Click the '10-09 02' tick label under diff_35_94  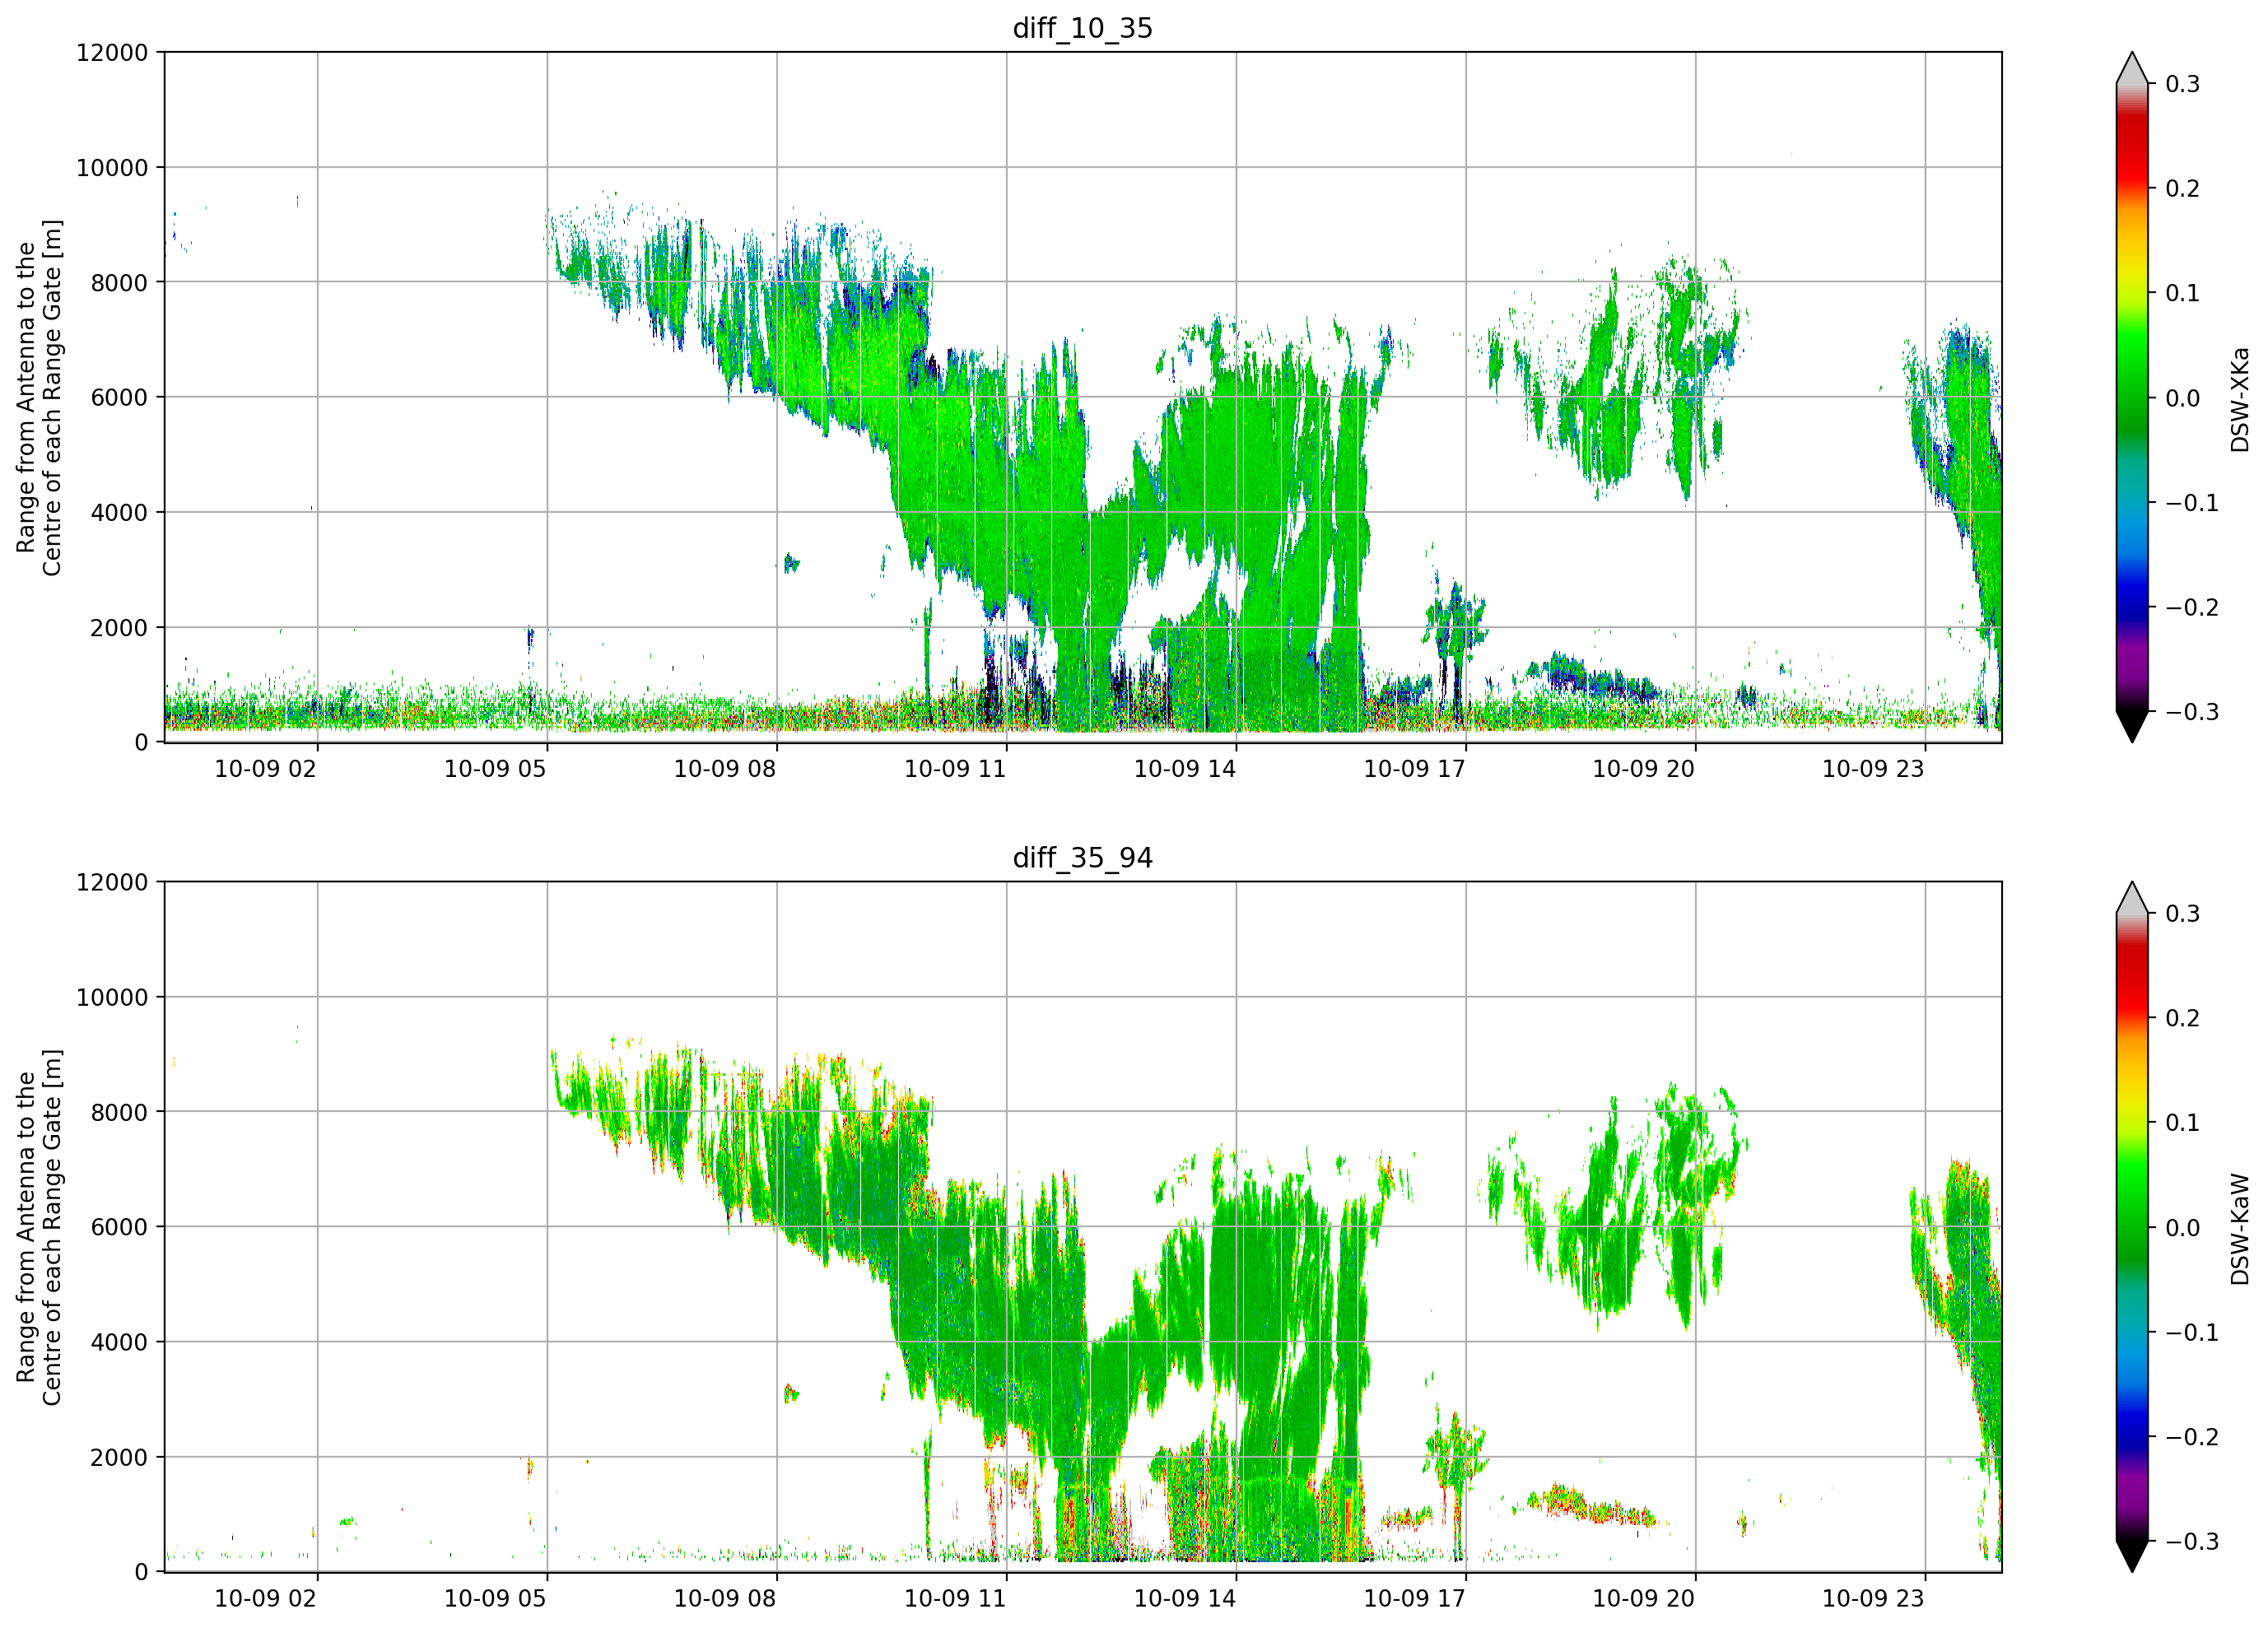pyautogui.click(x=265, y=1599)
